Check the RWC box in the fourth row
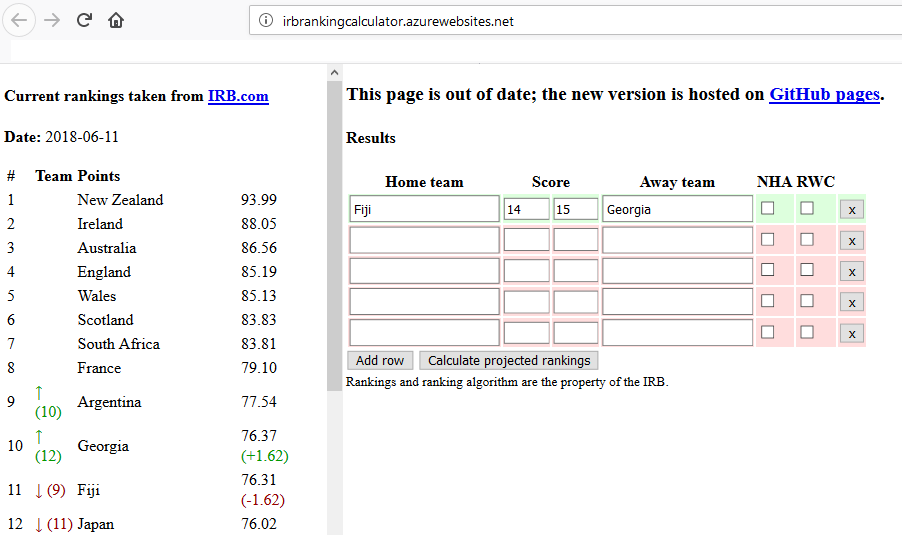 click(x=807, y=301)
